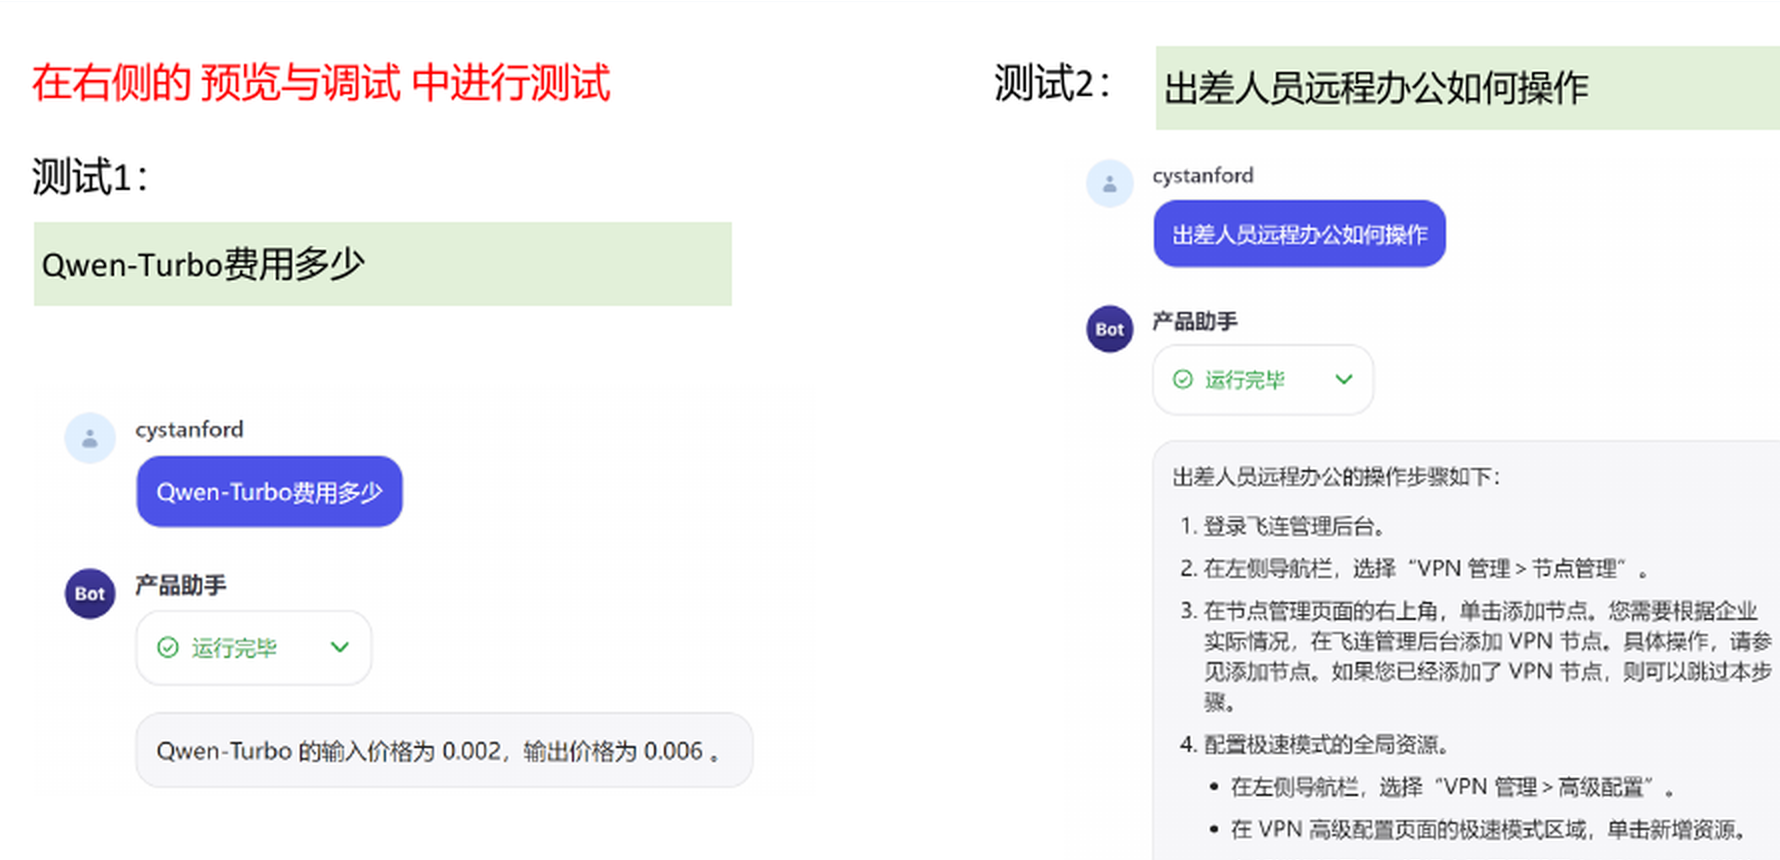Click the 测试2： label
This screenshot has width=1780, height=860.
click(1054, 84)
